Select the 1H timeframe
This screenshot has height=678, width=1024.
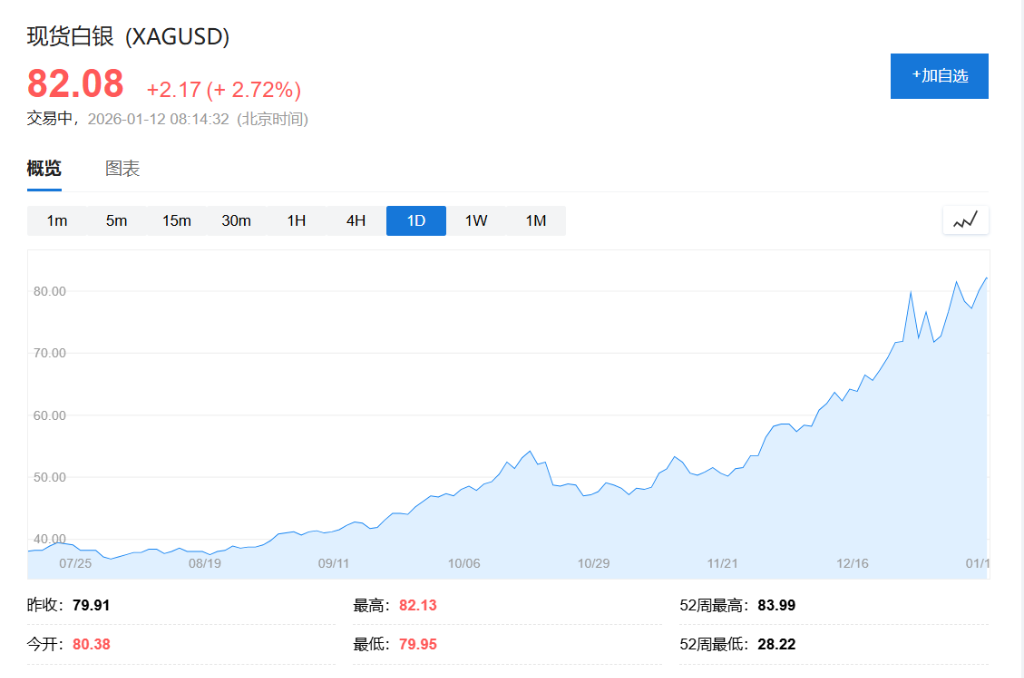[x=296, y=220]
